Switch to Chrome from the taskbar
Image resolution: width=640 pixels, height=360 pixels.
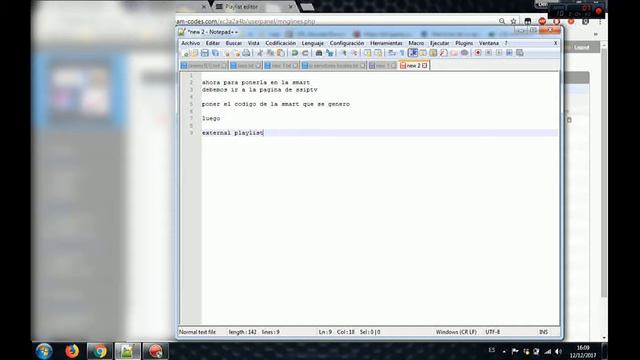(99, 351)
